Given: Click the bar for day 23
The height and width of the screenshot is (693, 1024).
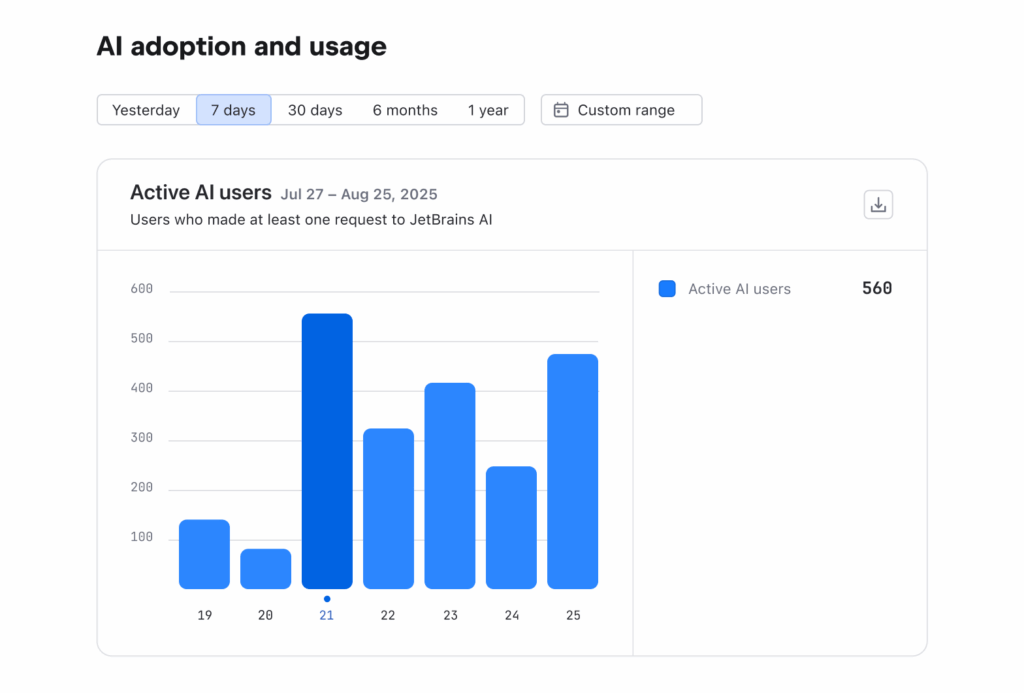Looking at the screenshot, I should (x=450, y=486).
